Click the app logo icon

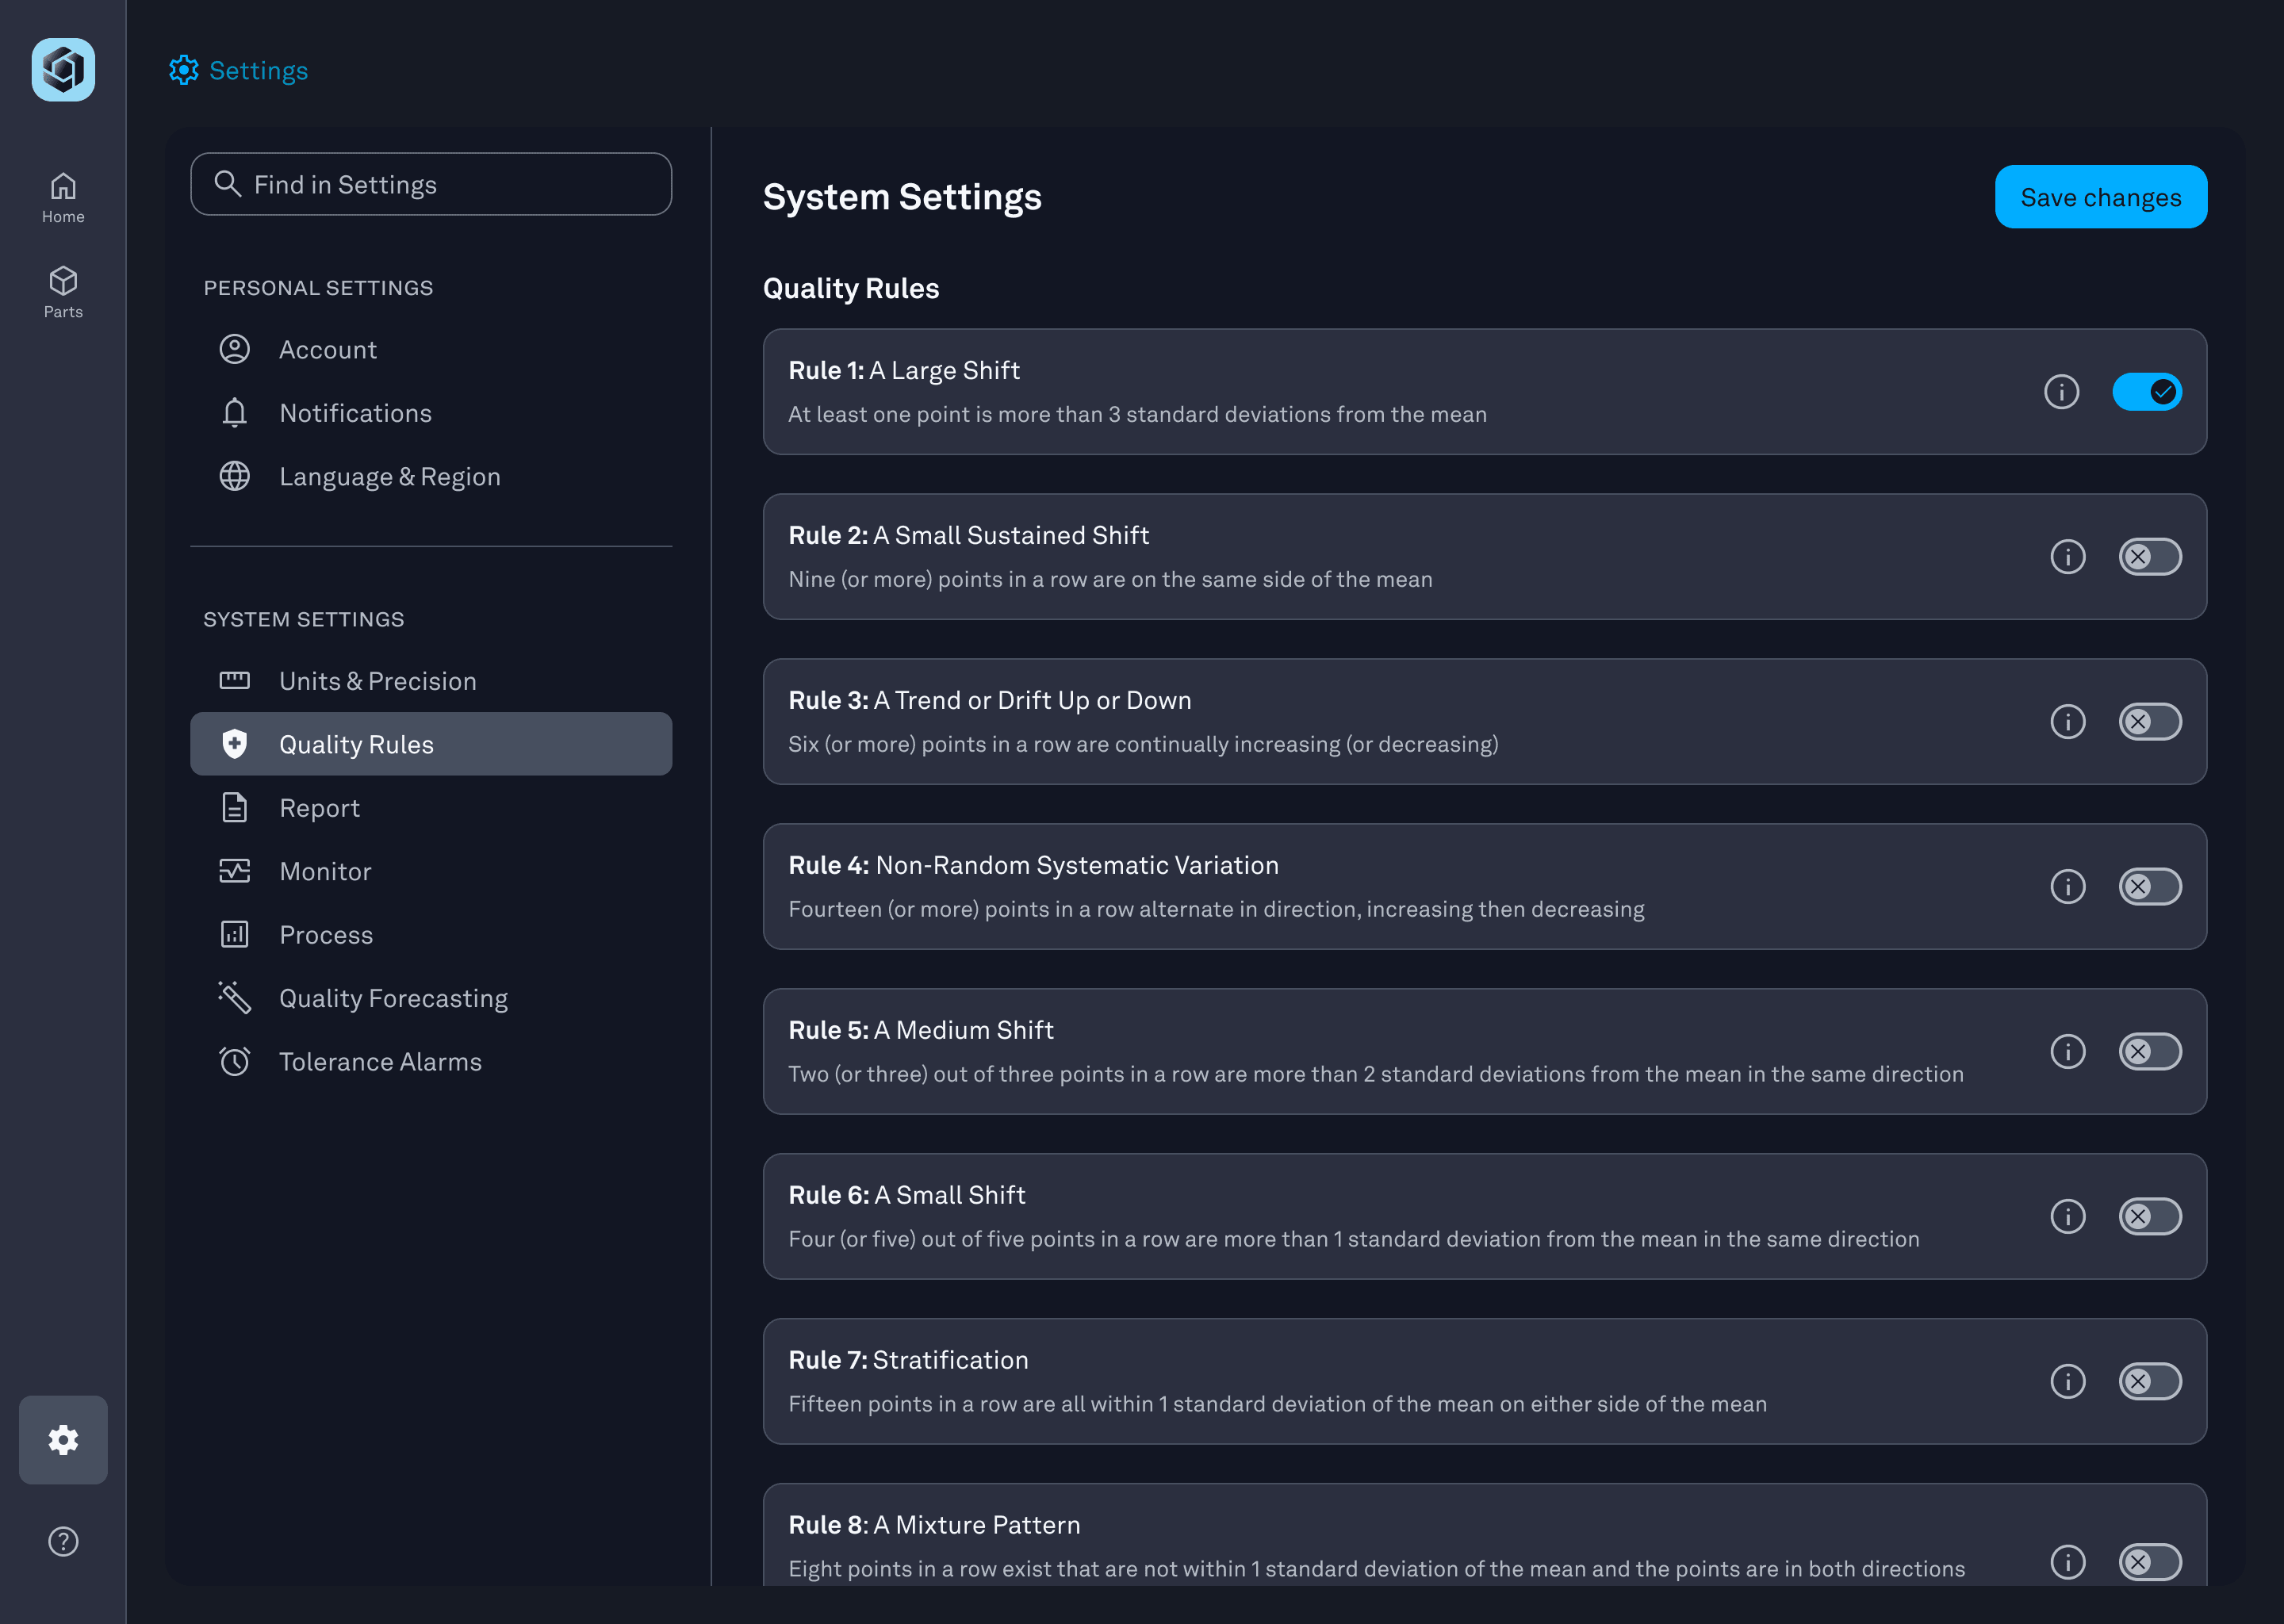click(x=63, y=70)
